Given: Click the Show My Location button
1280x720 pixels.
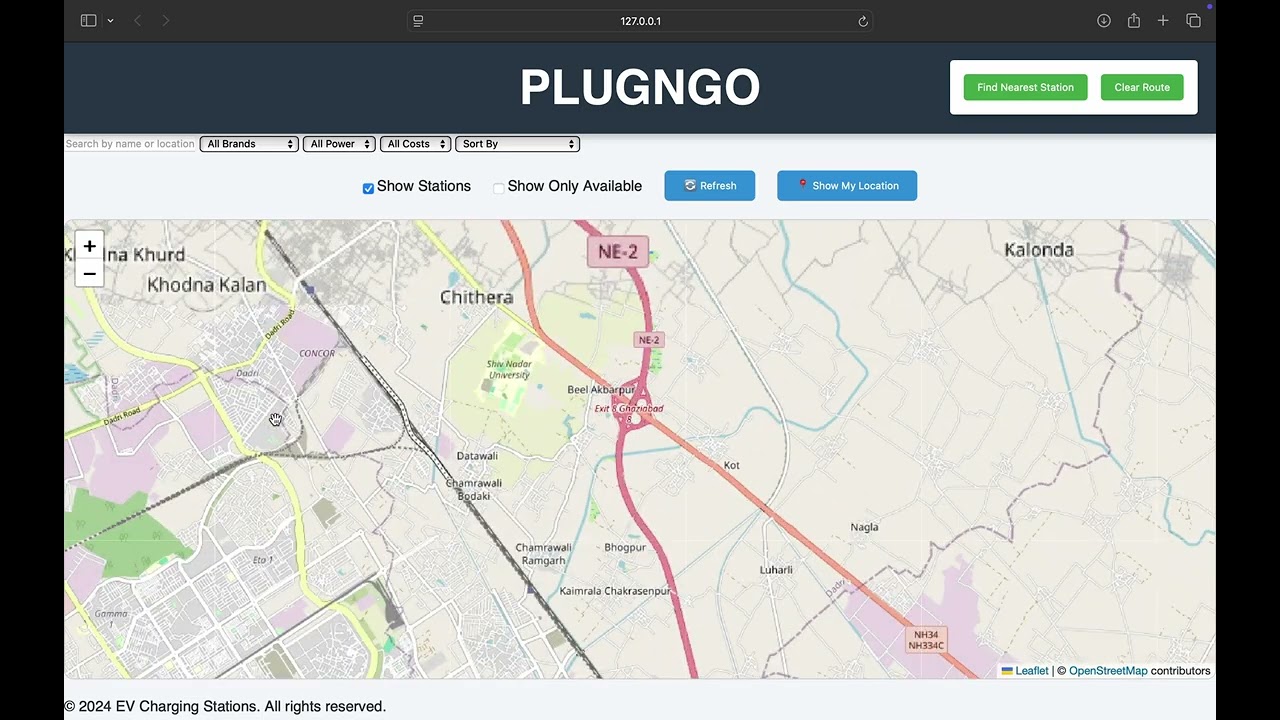Looking at the screenshot, I should tap(847, 185).
